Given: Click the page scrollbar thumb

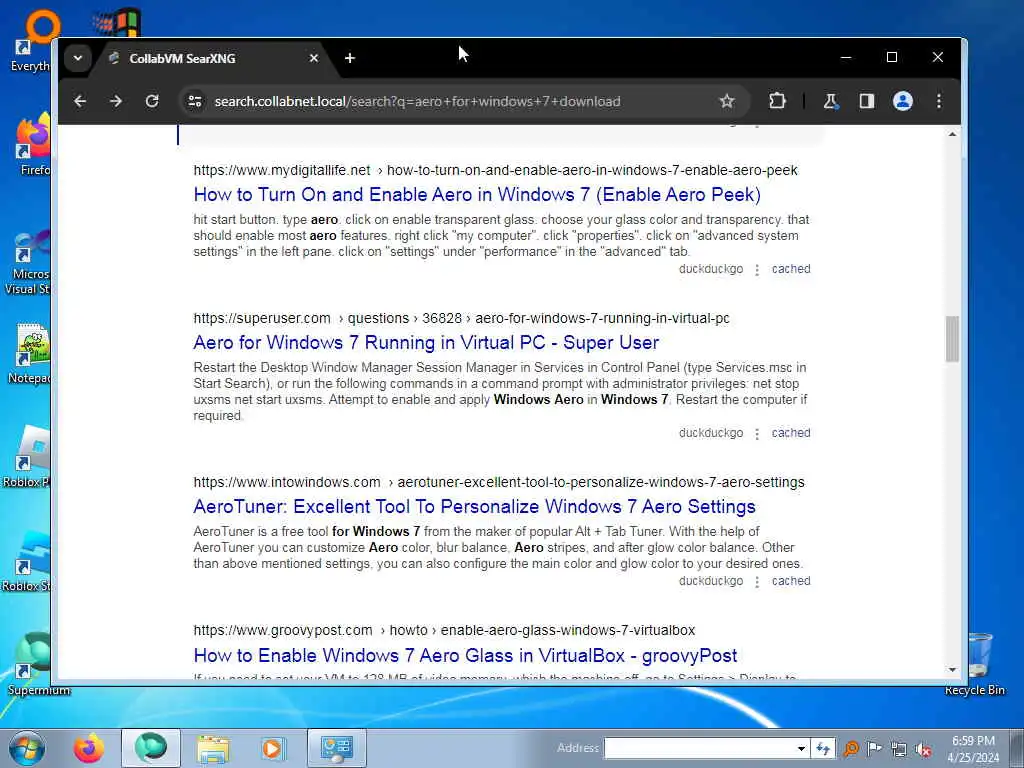Looking at the screenshot, I should click(x=952, y=339).
